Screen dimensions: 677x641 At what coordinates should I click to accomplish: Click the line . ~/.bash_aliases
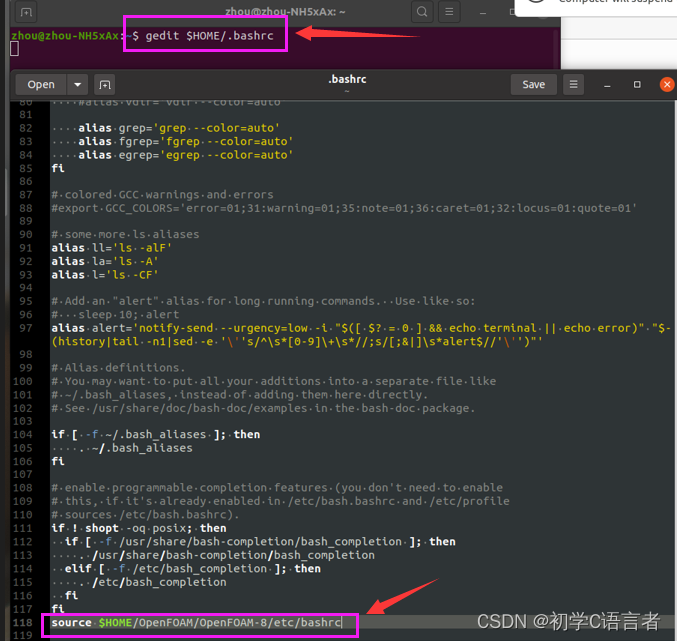point(136,448)
